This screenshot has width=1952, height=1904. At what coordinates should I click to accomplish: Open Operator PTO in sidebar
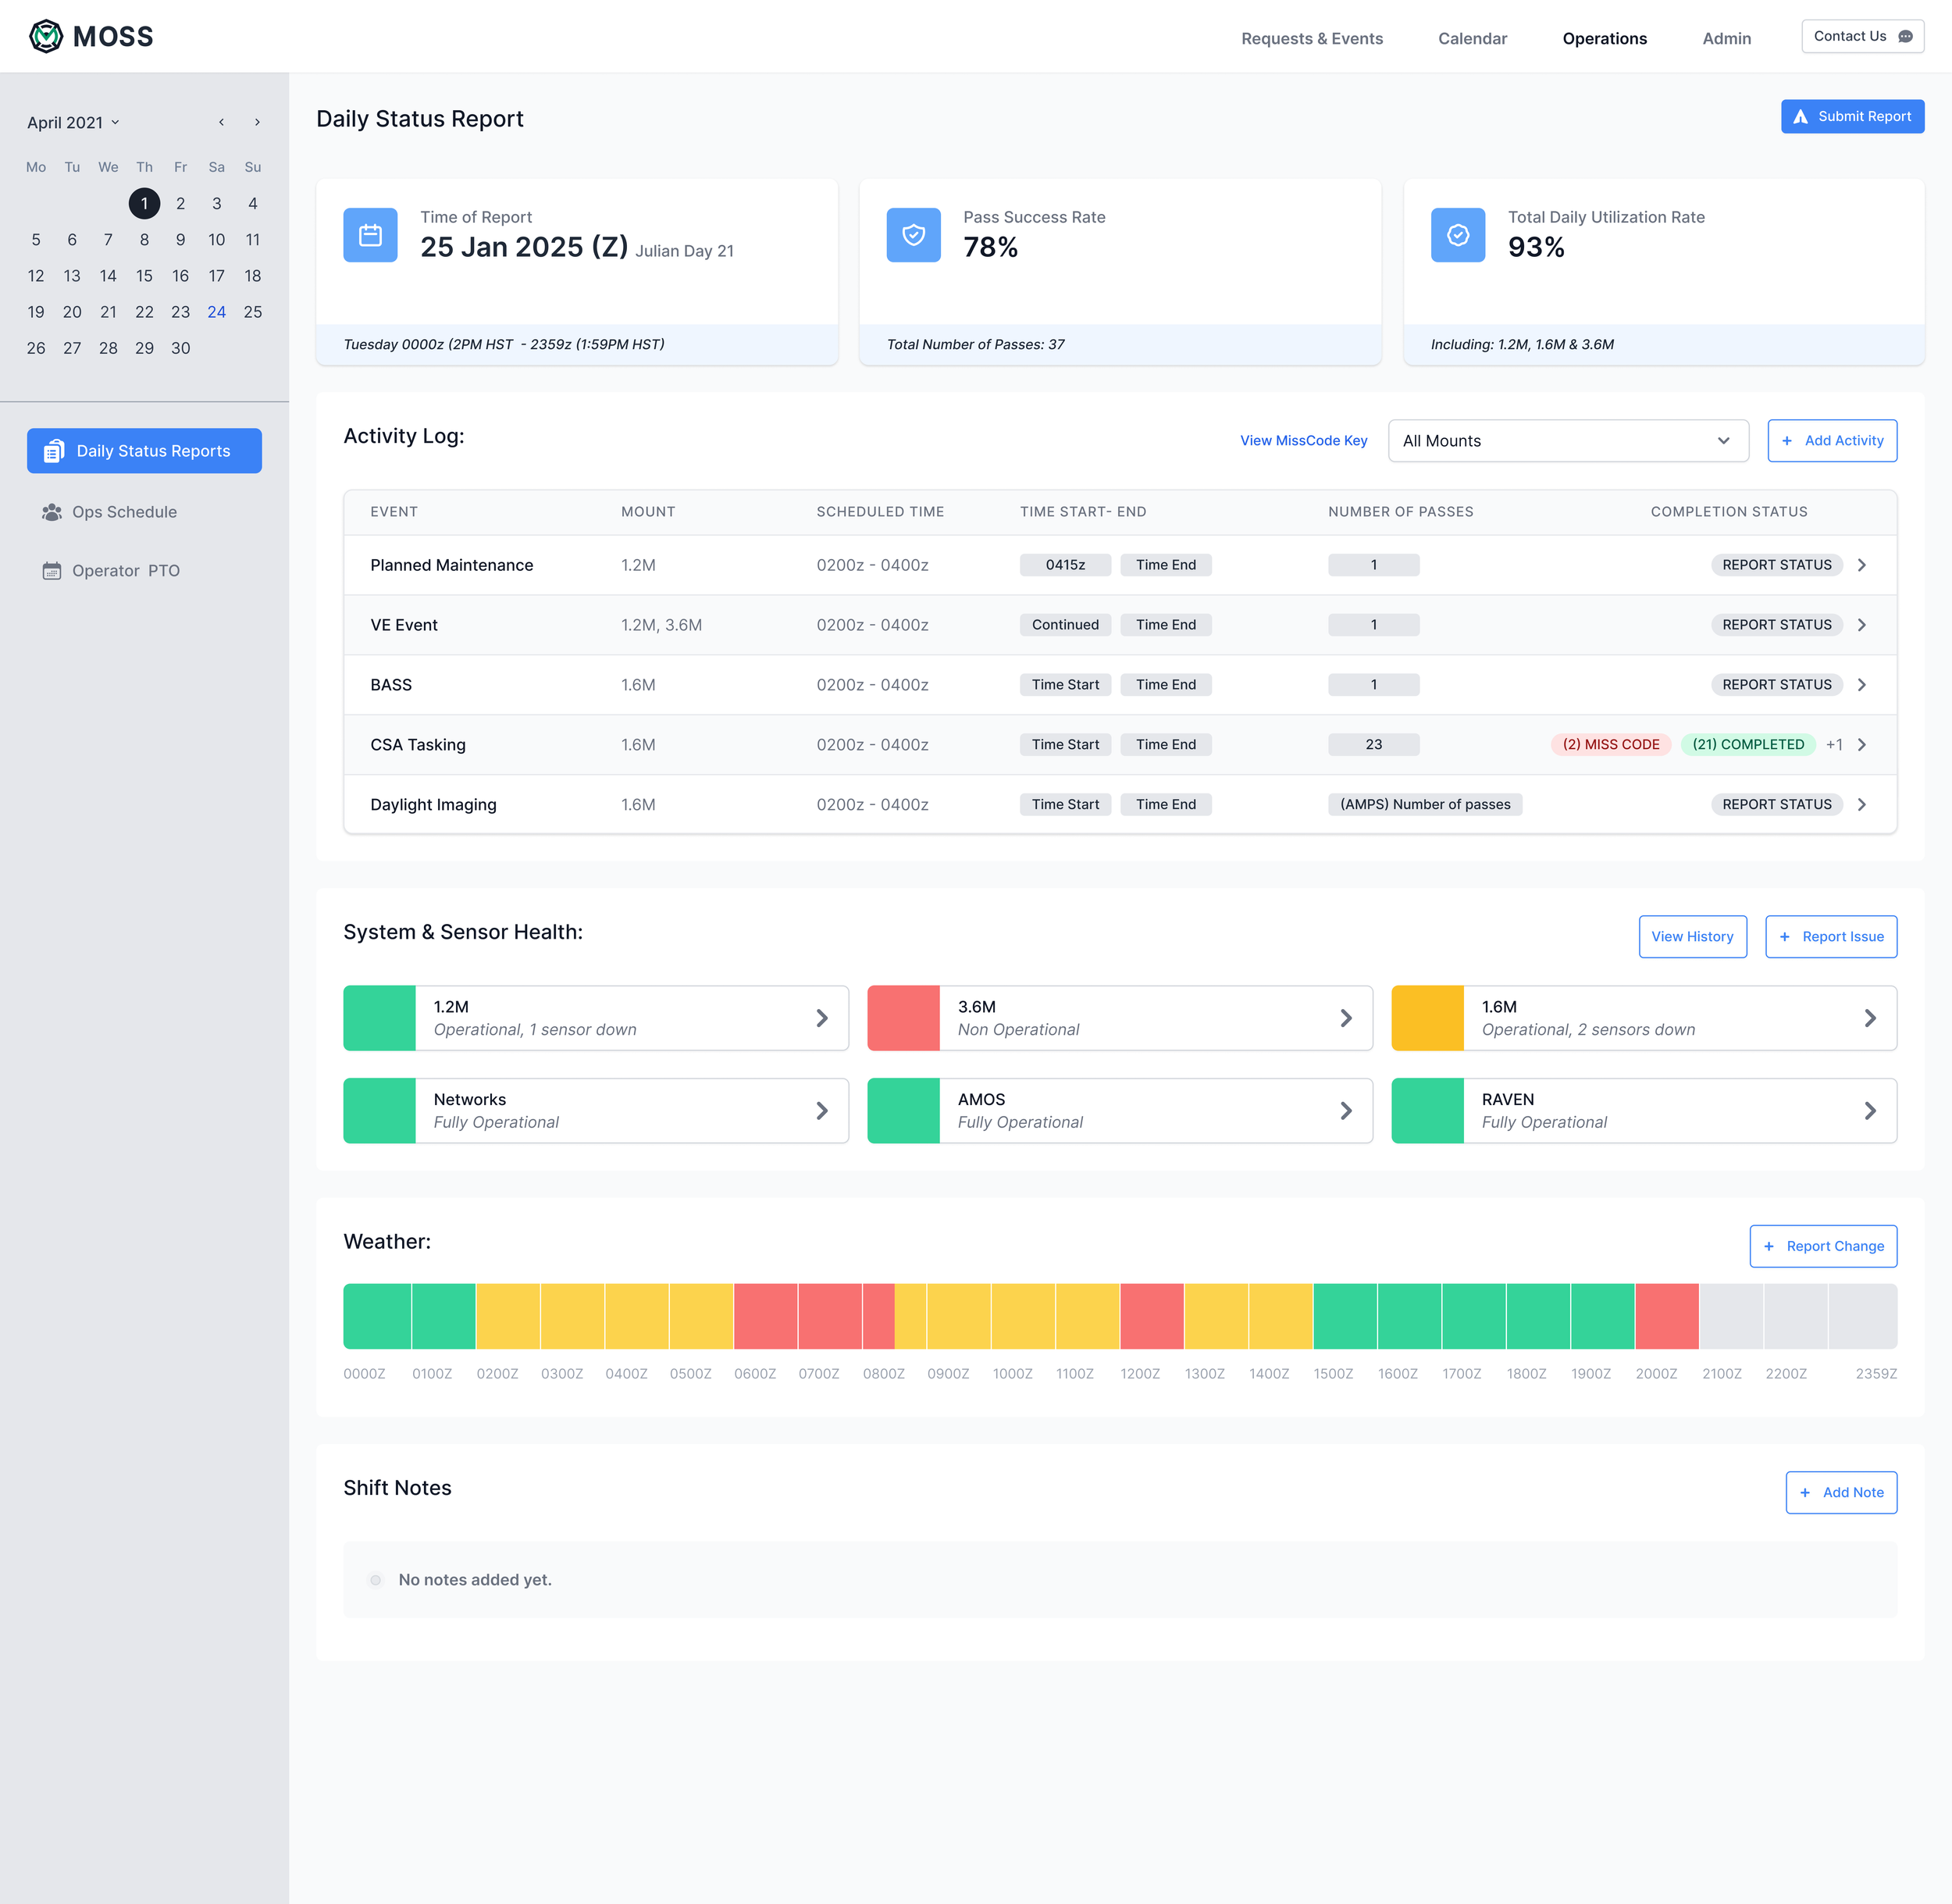coord(125,571)
